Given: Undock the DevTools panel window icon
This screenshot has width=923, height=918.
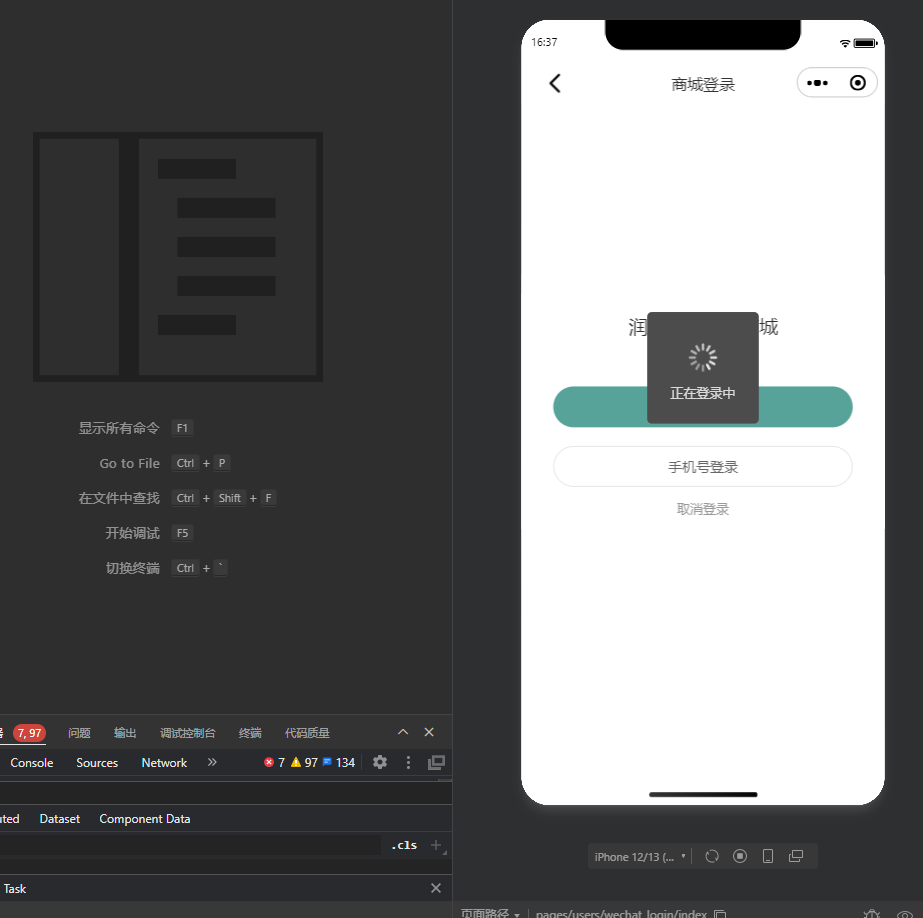Looking at the screenshot, I should pyautogui.click(x=436, y=763).
